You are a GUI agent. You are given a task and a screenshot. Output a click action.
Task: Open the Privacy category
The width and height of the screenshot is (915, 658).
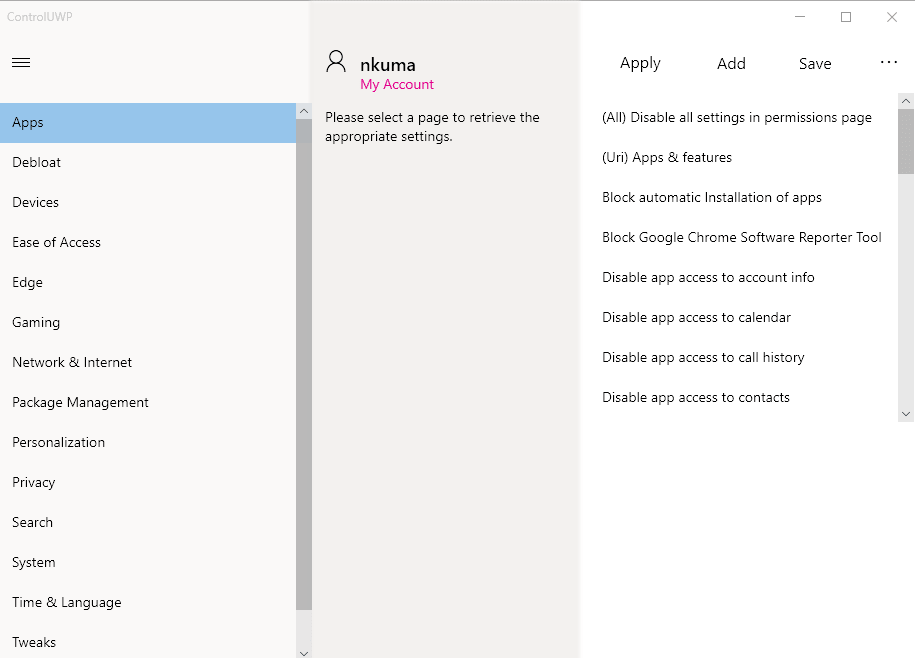pyautogui.click(x=34, y=482)
